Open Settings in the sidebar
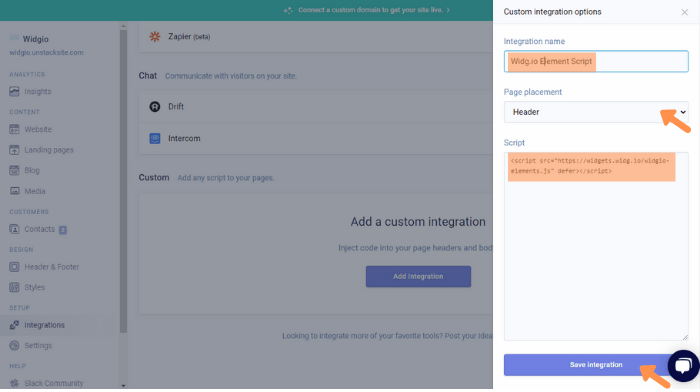700x392 pixels. (x=38, y=346)
